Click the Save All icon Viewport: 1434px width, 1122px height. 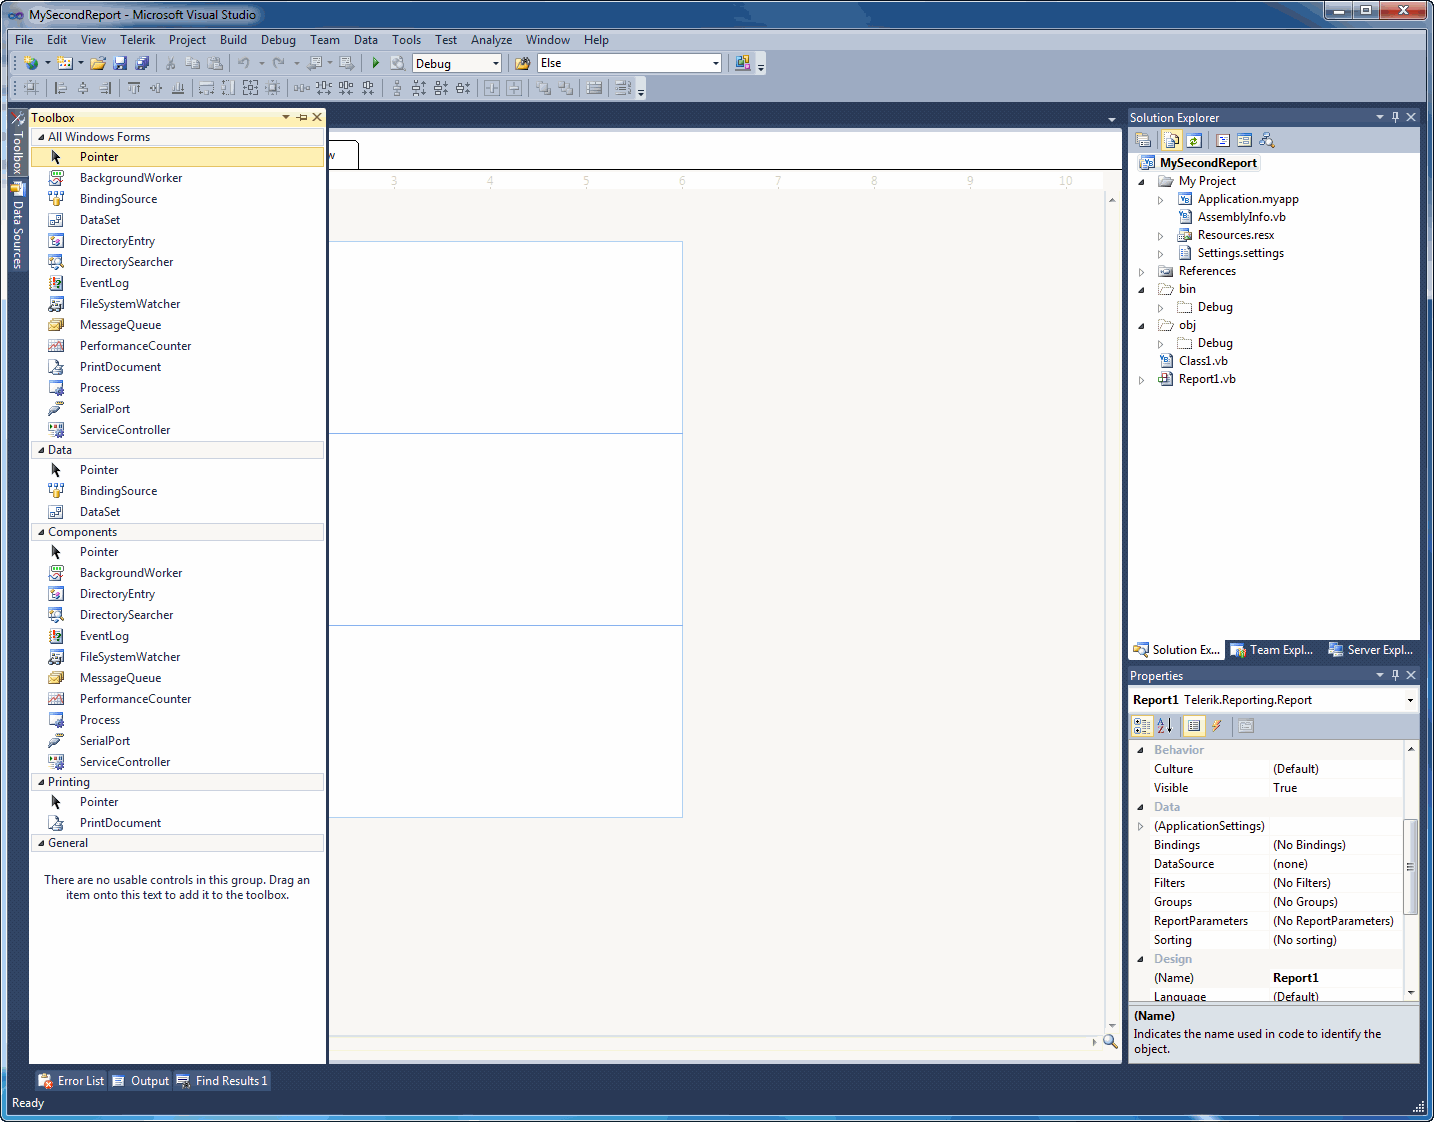[142, 63]
